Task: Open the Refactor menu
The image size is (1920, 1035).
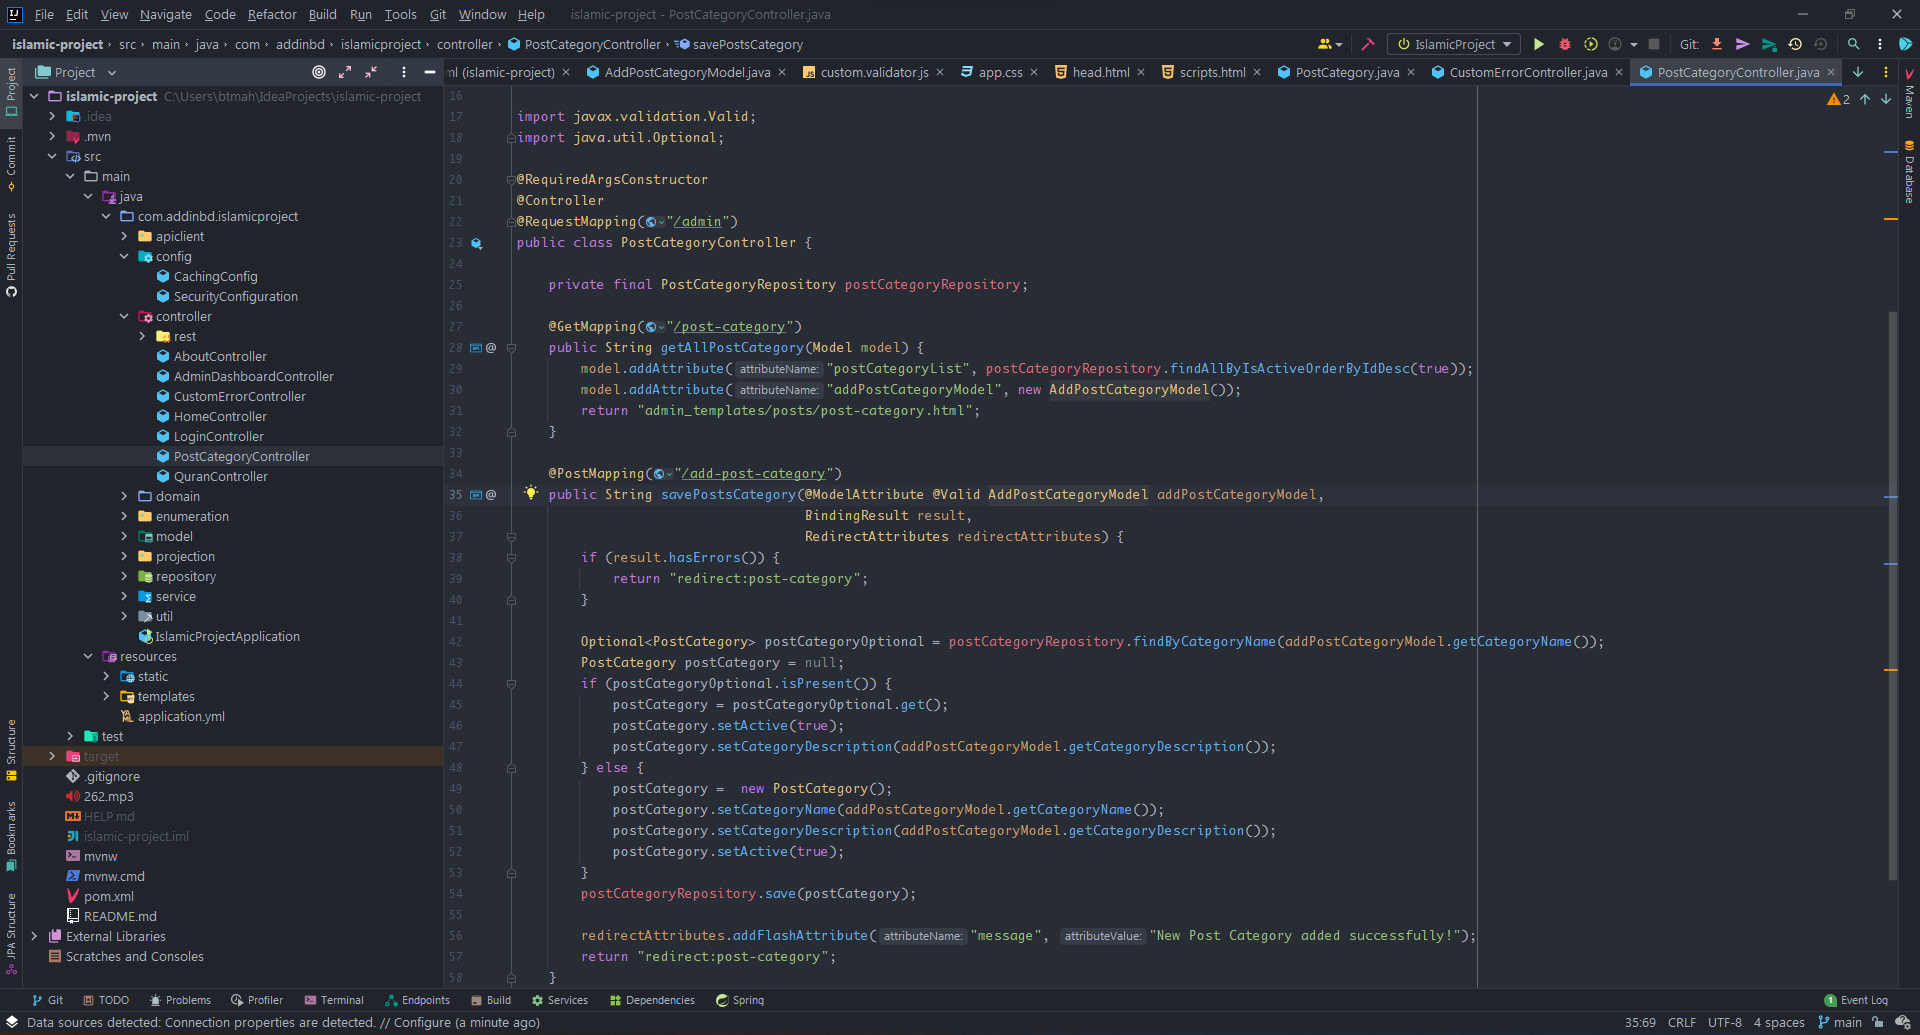Action: coord(272,14)
